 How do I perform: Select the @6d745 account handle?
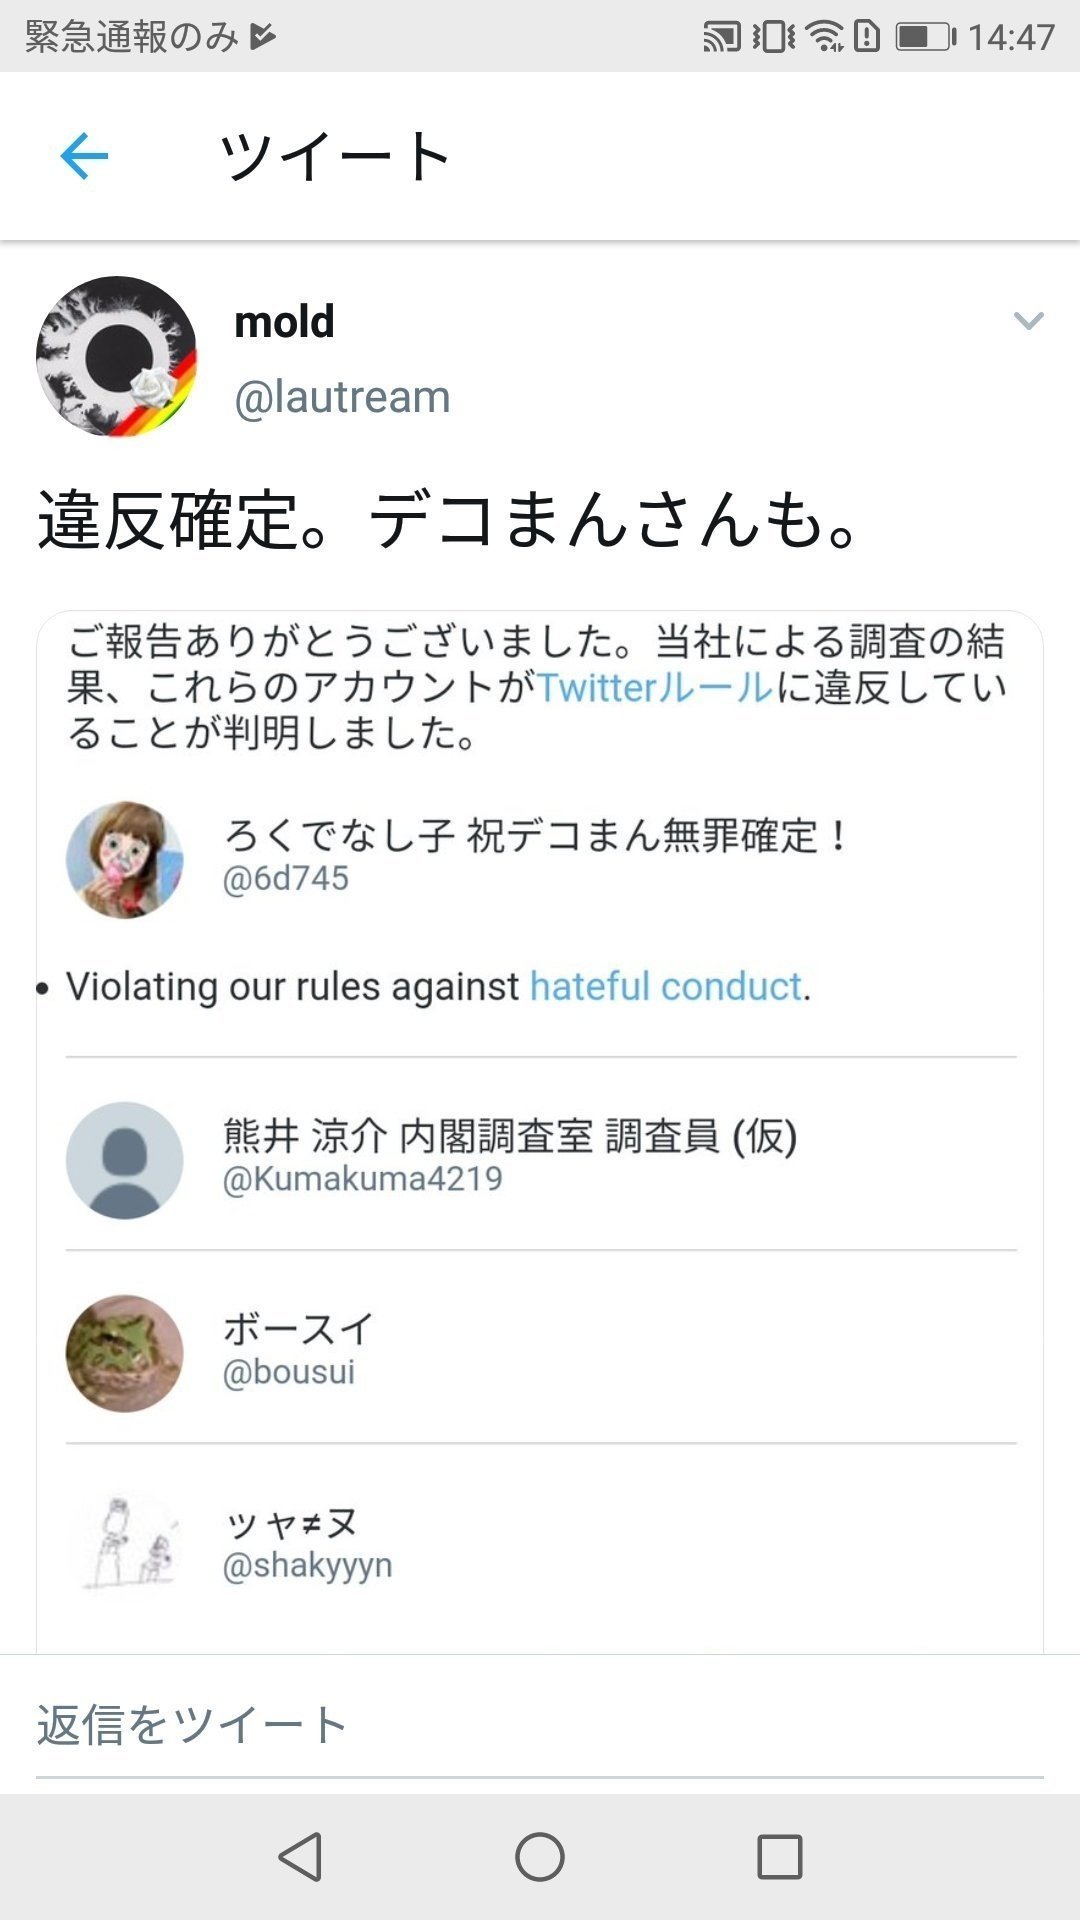pyautogui.click(x=286, y=879)
